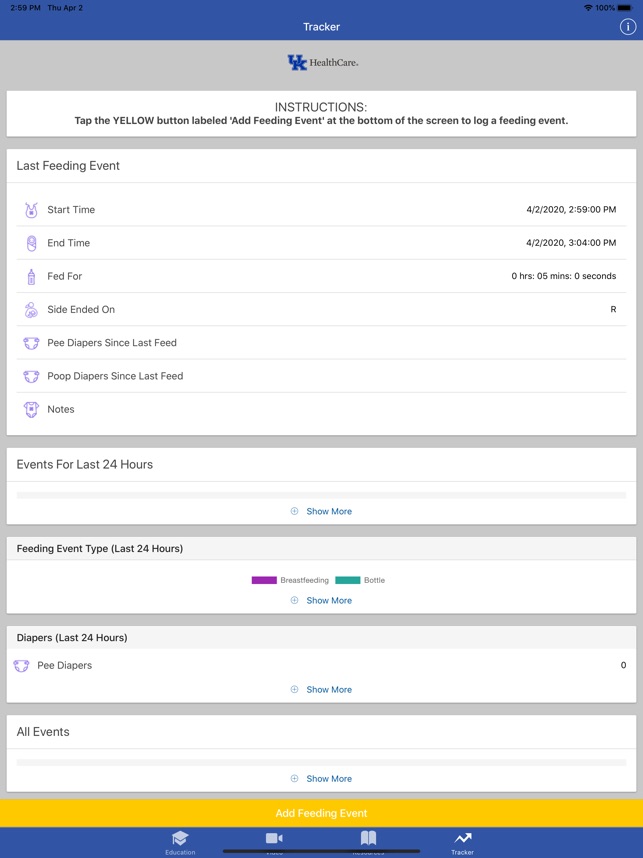
Task: Expand Show More under Diapers section
Action: tap(322, 689)
